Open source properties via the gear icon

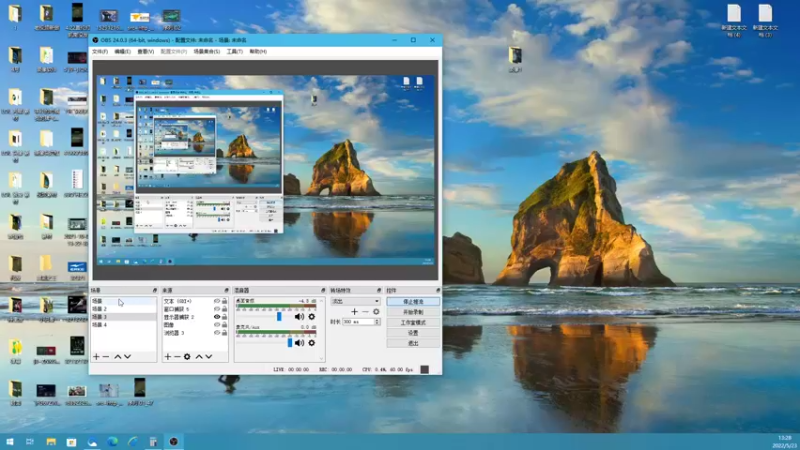pyautogui.click(x=187, y=357)
